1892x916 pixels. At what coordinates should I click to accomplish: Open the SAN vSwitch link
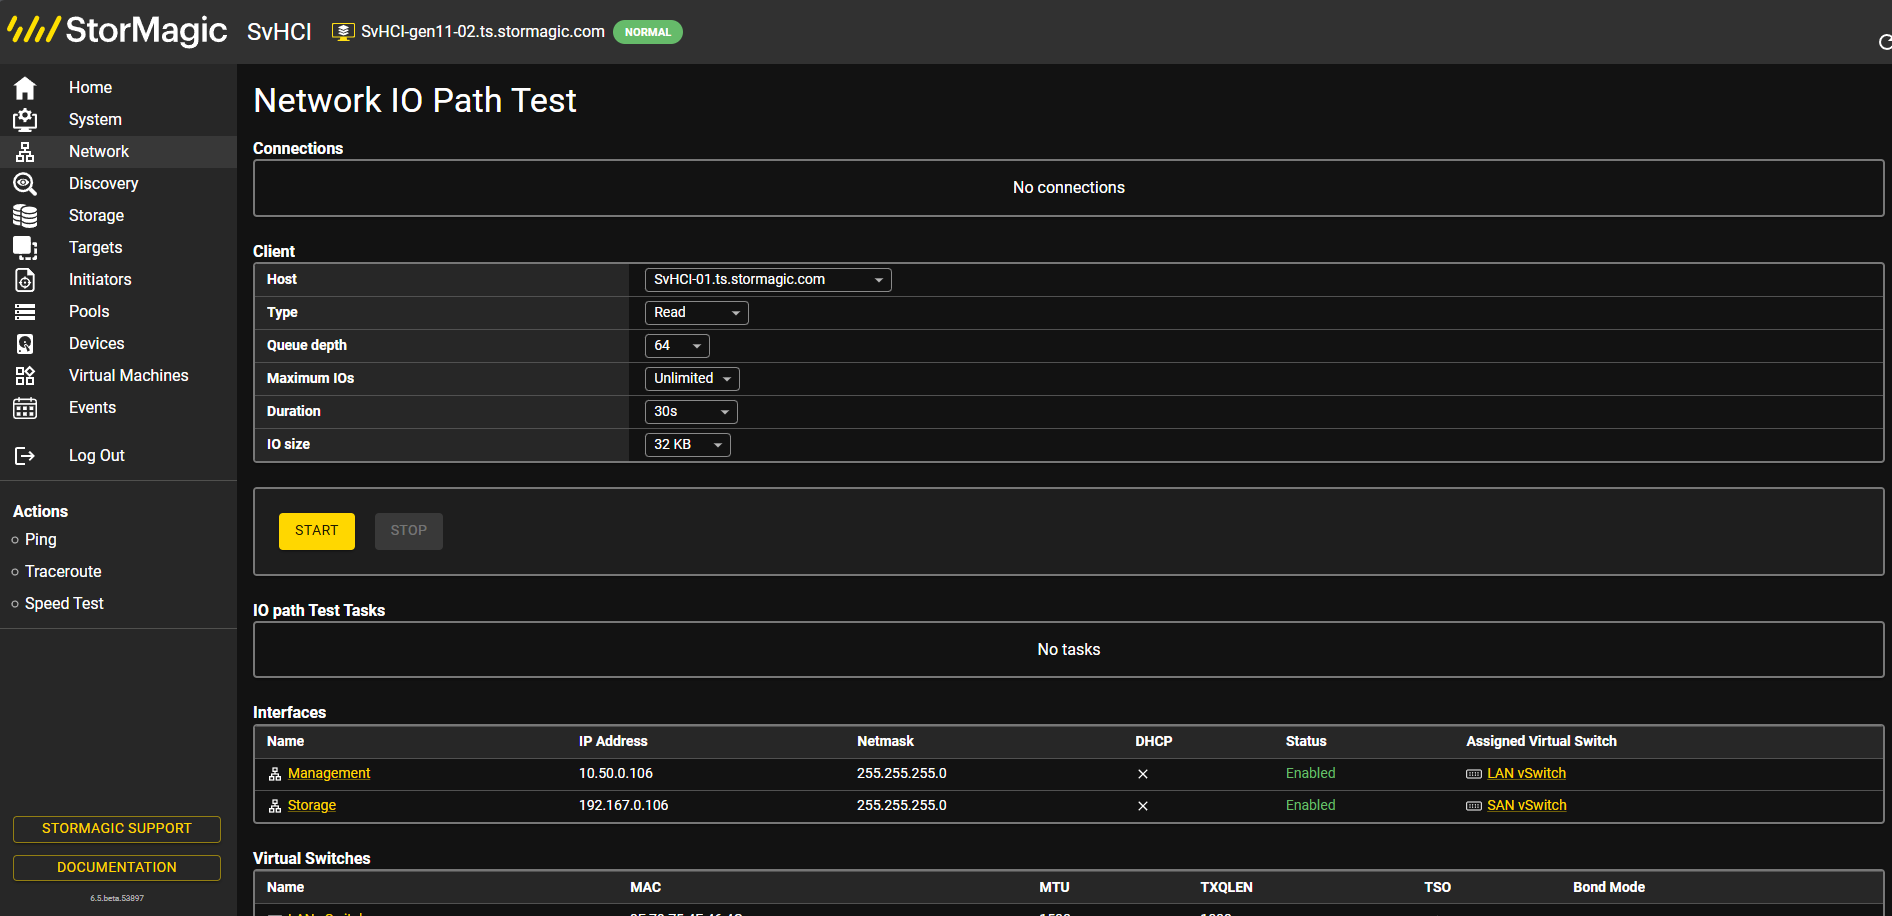[1526, 806]
